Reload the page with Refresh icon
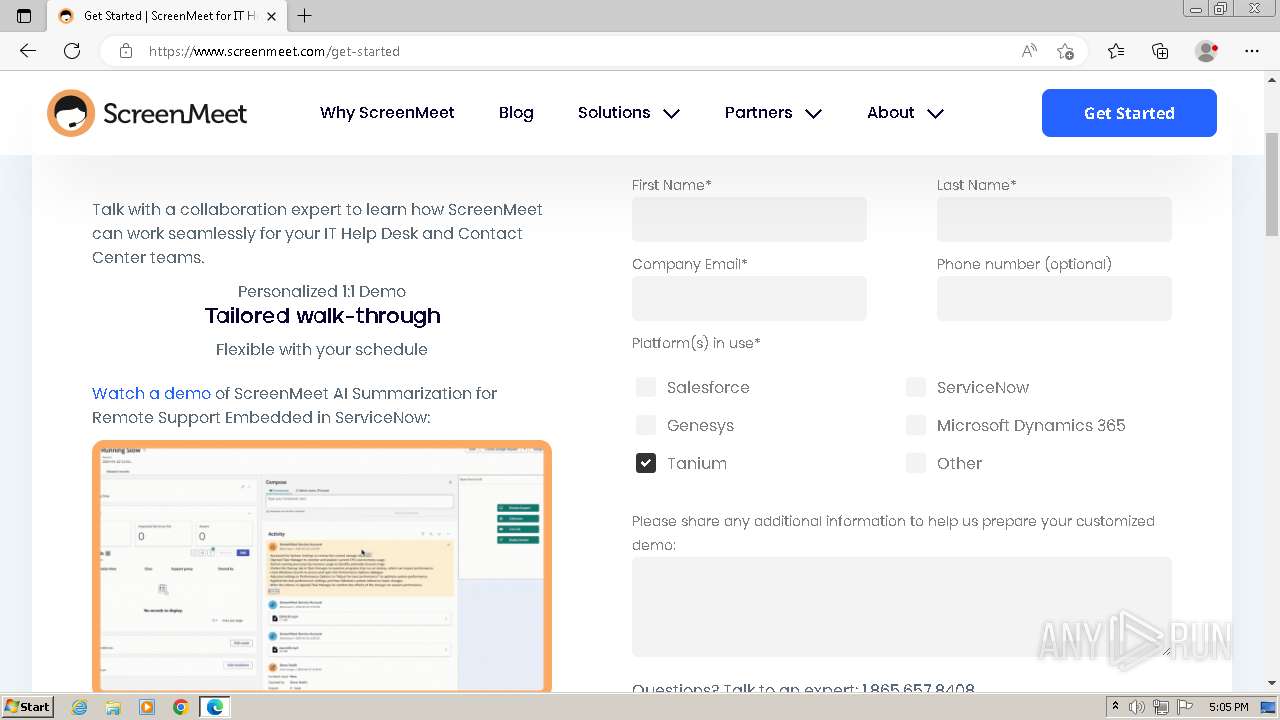Image resolution: width=1280 pixels, height=720 pixels. [72, 51]
